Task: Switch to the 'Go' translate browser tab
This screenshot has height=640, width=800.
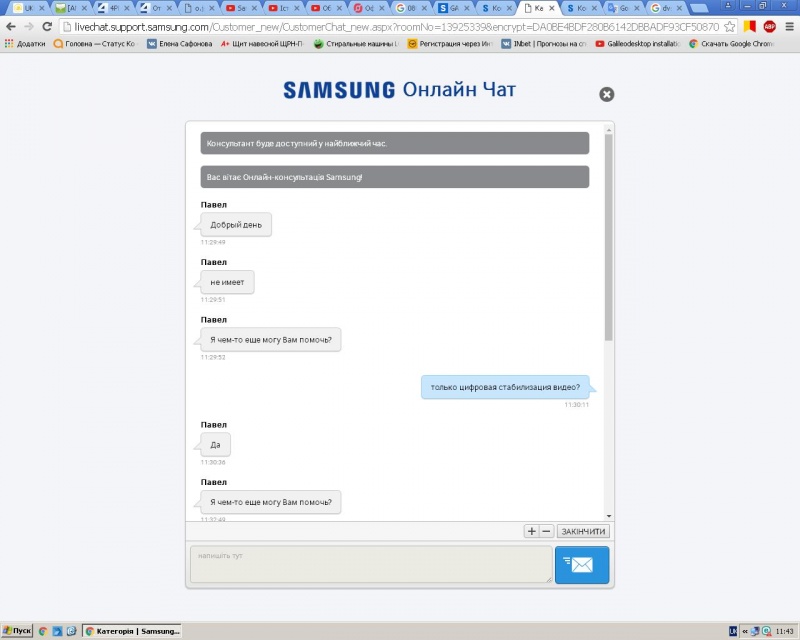Action: (x=623, y=8)
